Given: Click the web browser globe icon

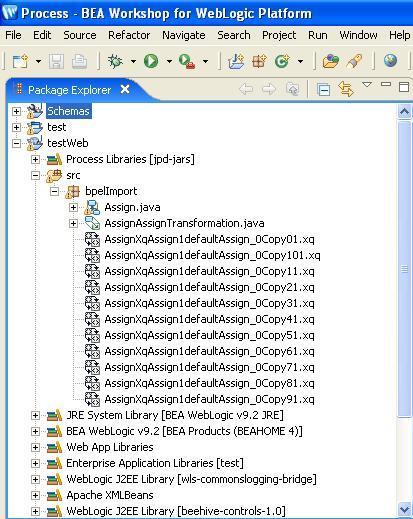Looking at the screenshot, I should click(390, 61).
